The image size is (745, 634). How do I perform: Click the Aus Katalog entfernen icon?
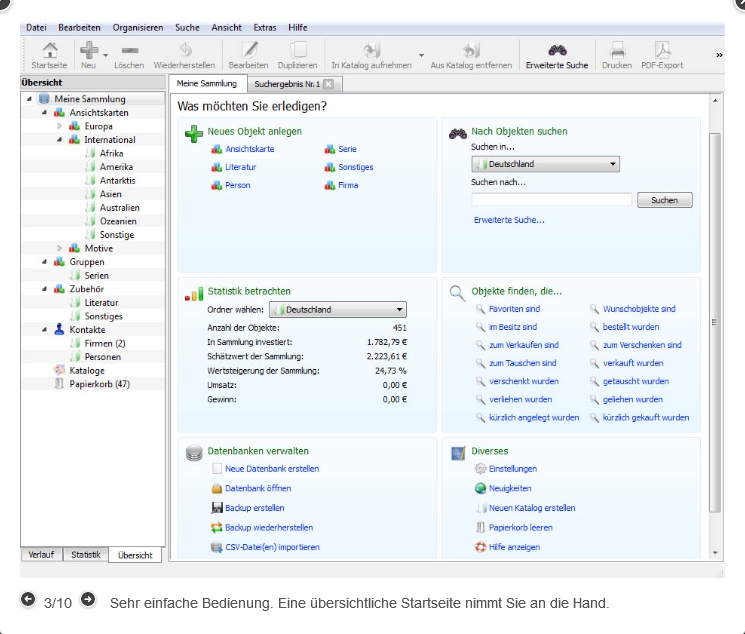pos(472,50)
